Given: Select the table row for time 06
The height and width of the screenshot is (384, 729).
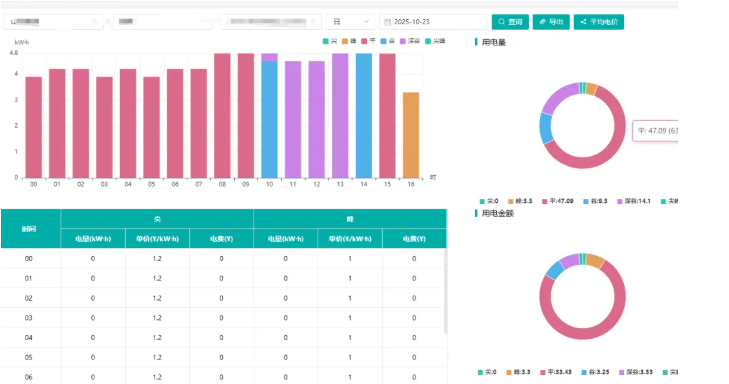Looking at the screenshot, I should 223,377.
